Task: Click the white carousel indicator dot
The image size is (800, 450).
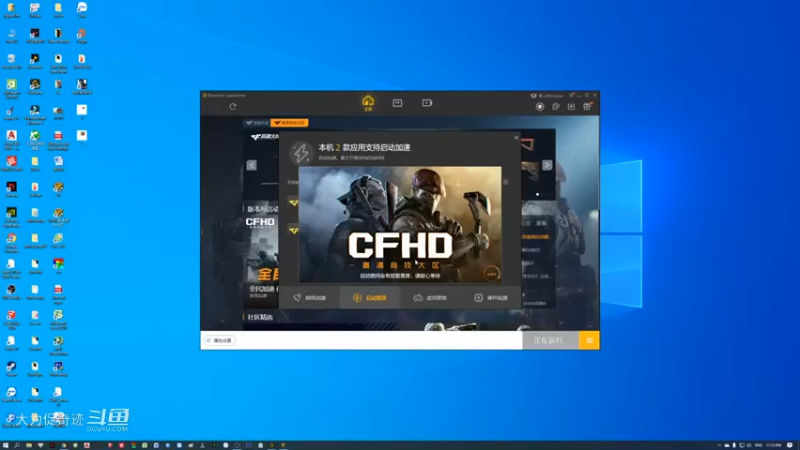Action: point(537,194)
